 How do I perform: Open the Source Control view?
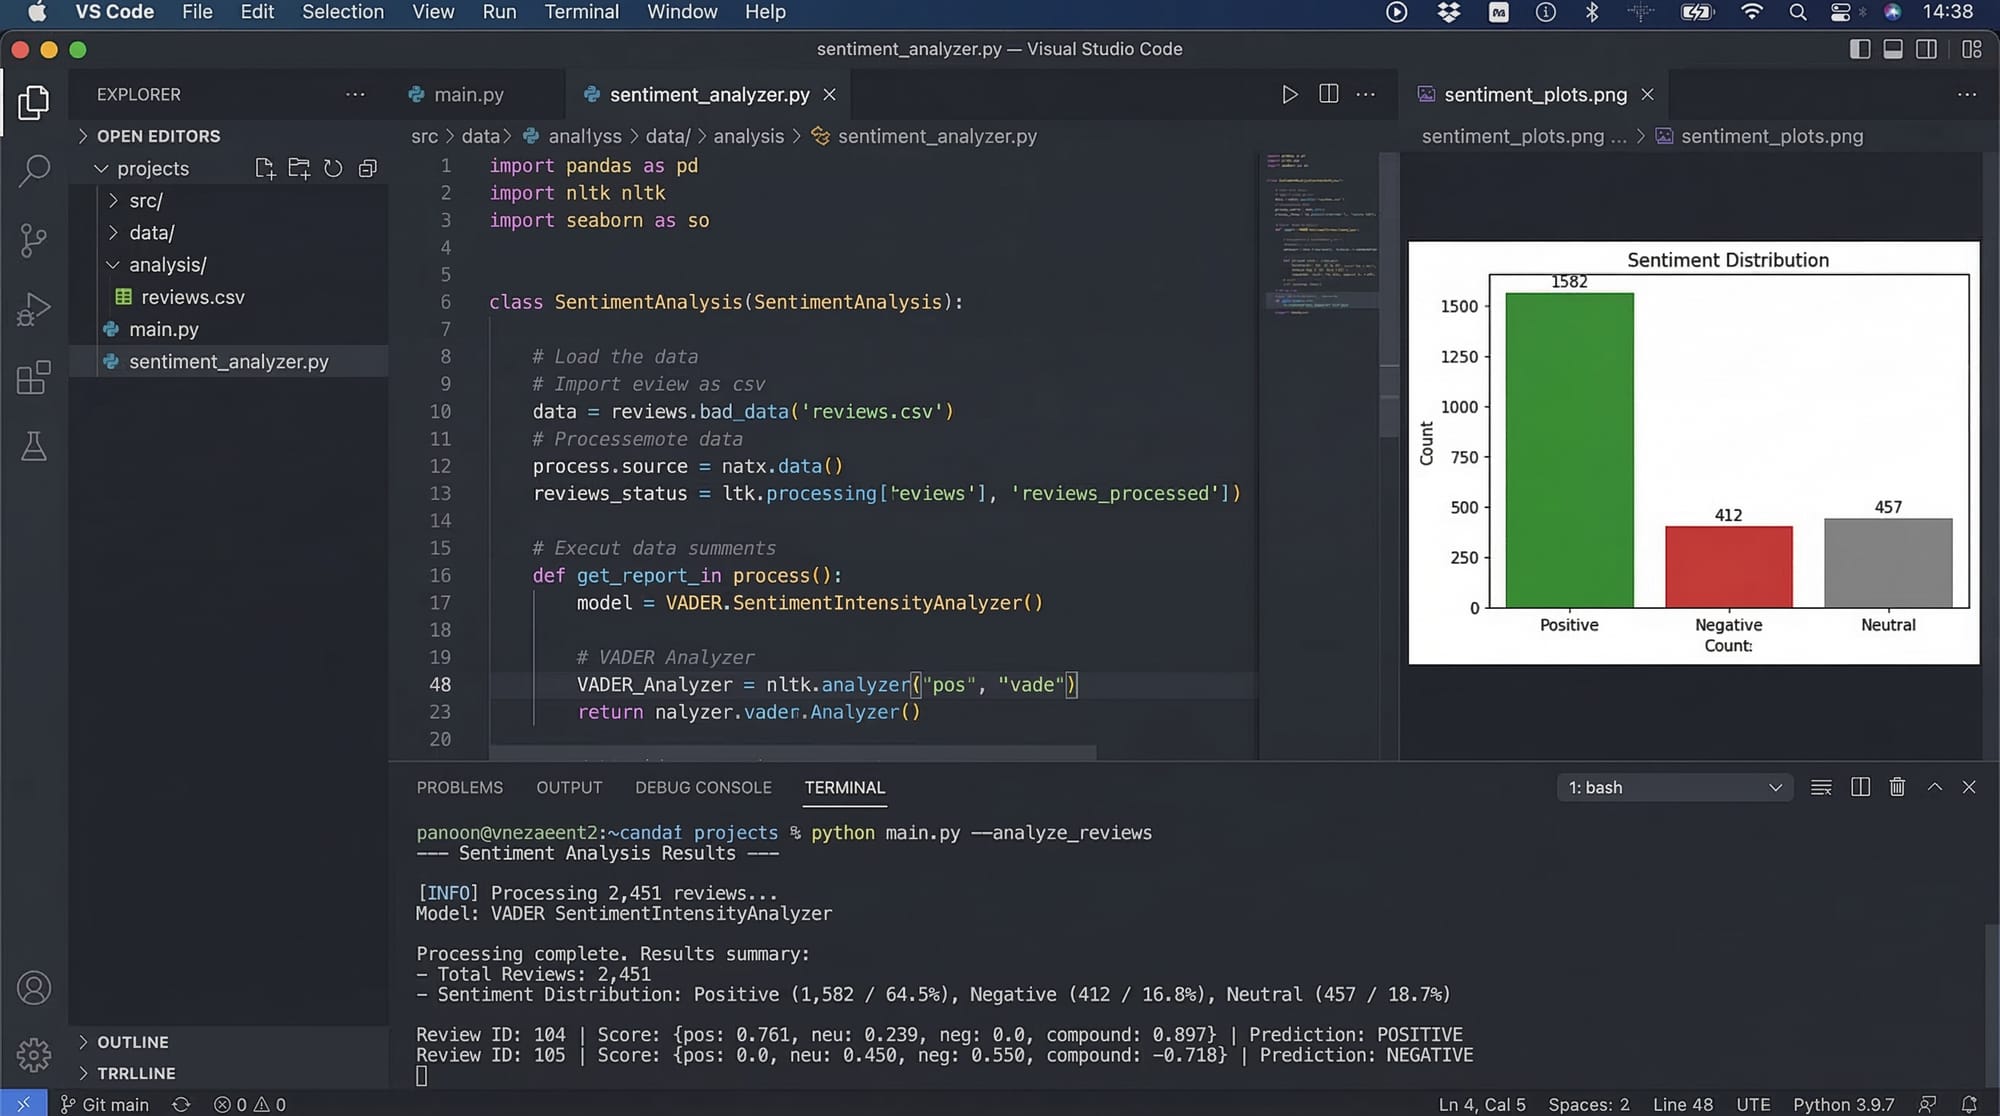34,240
